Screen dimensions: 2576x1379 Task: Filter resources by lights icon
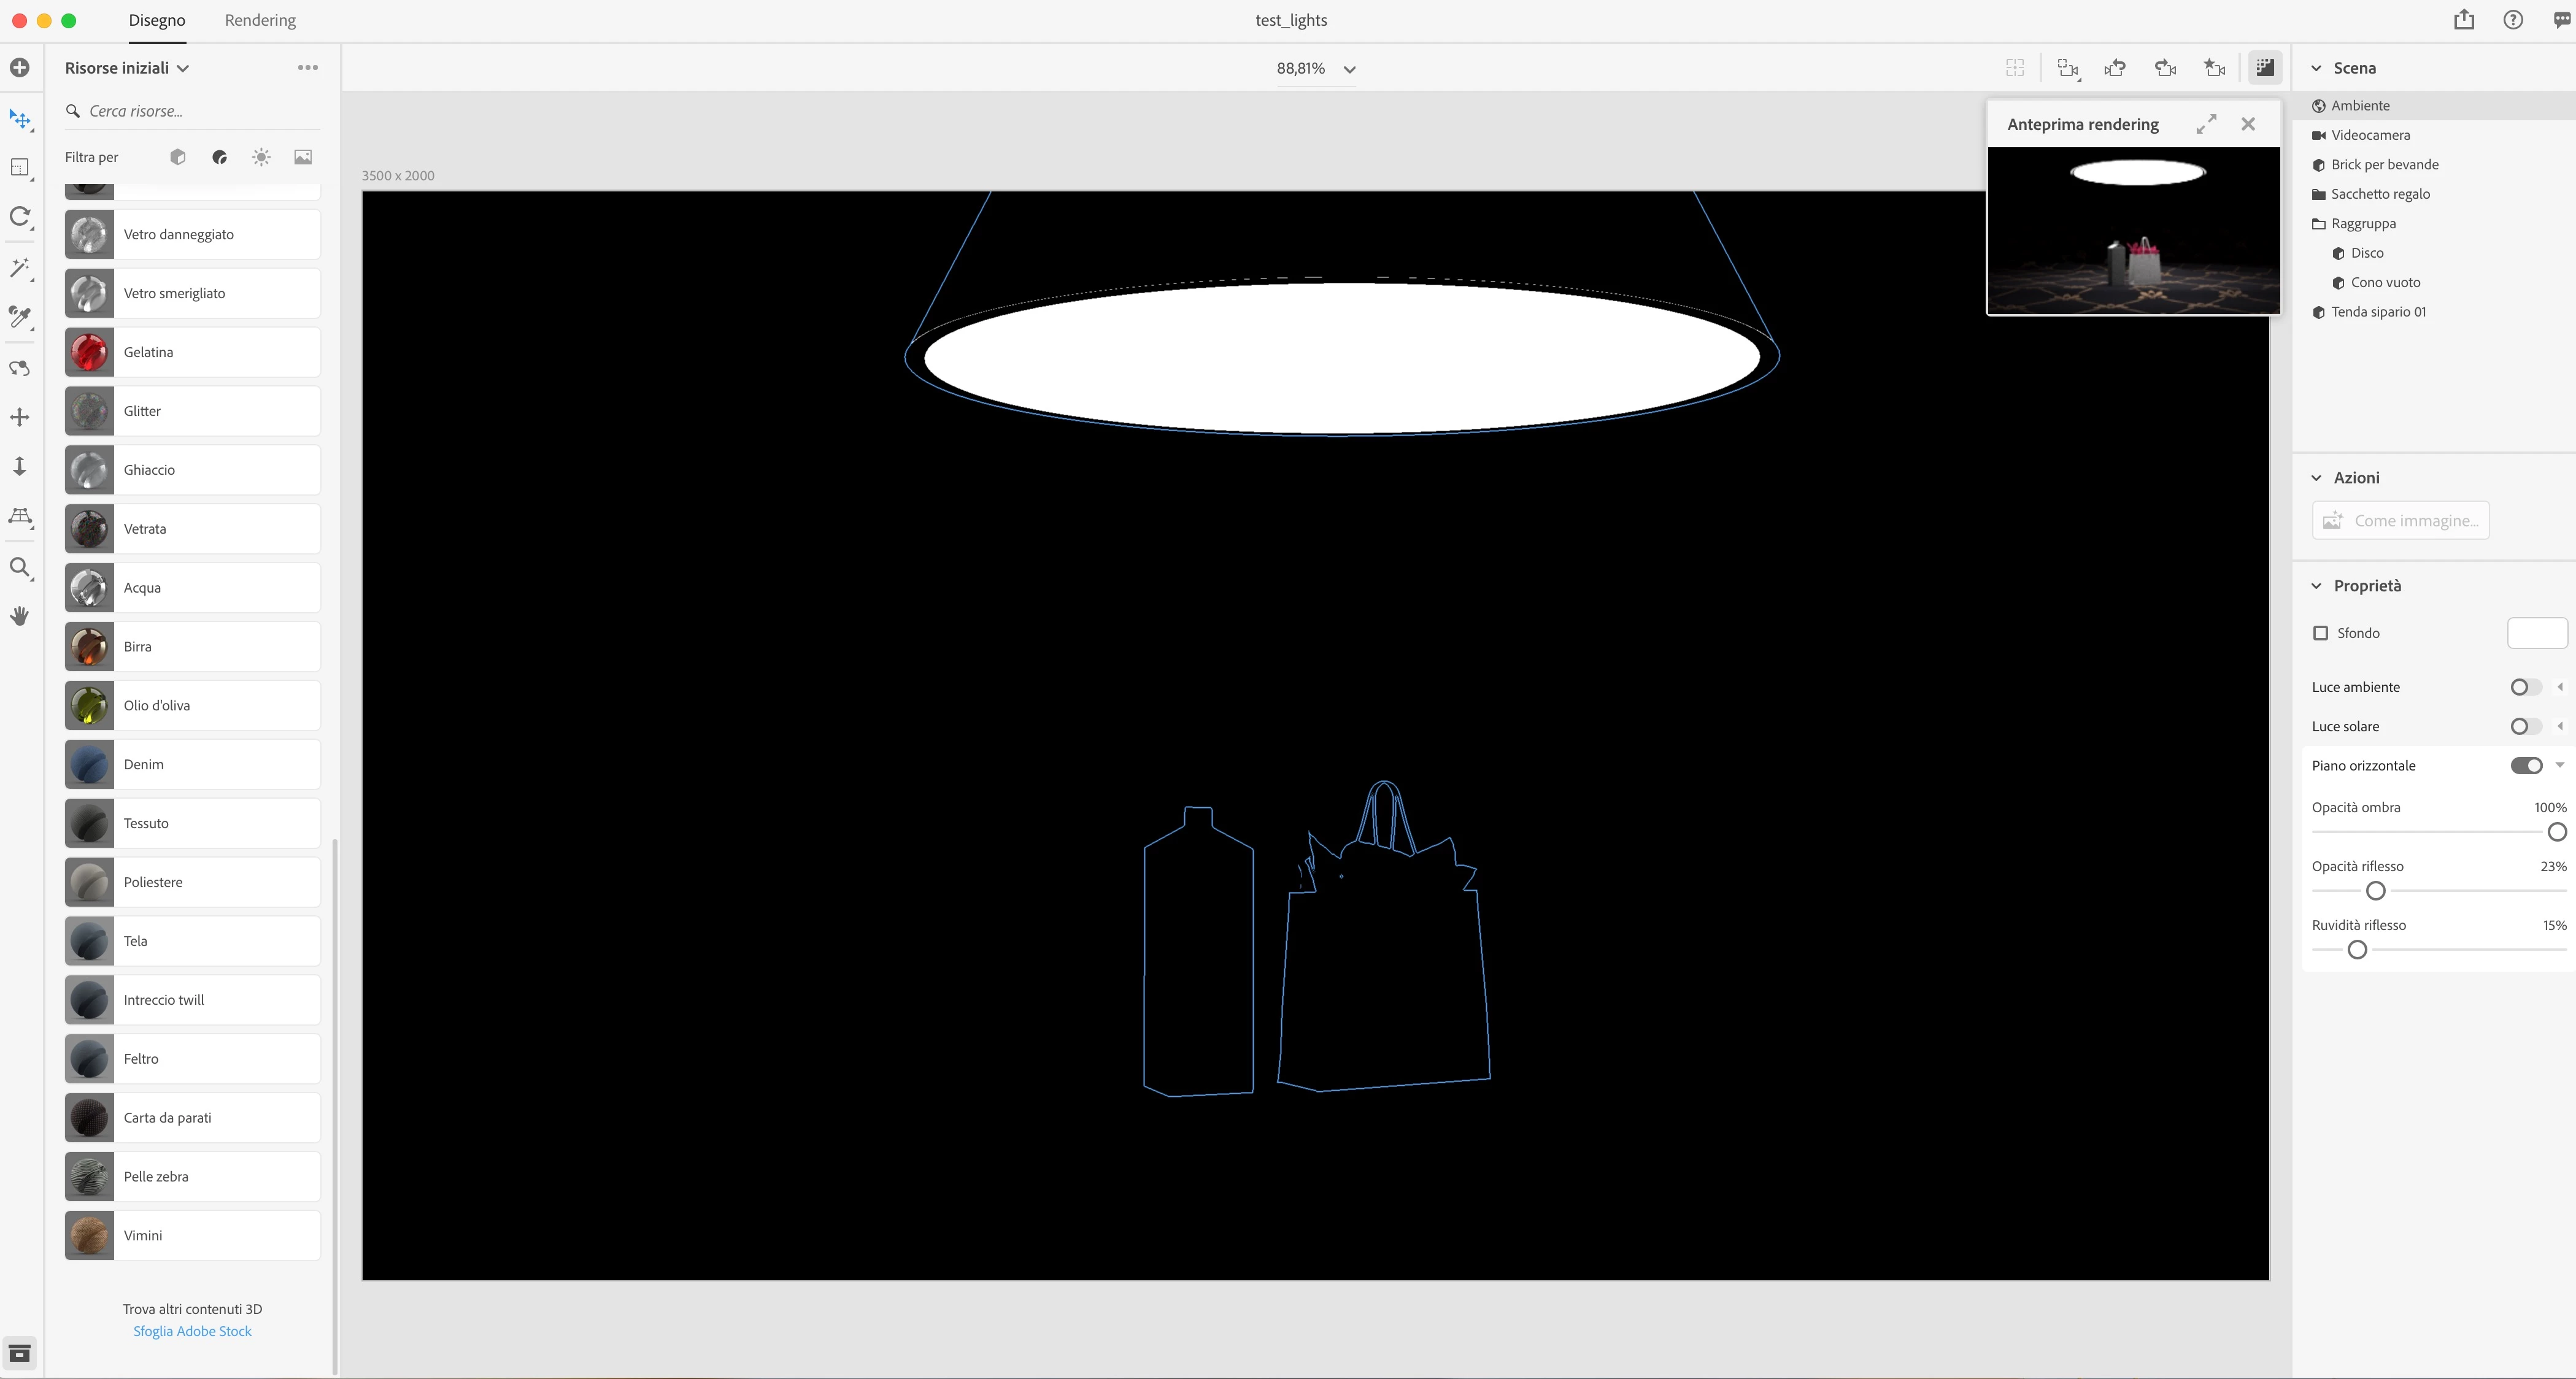point(261,157)
